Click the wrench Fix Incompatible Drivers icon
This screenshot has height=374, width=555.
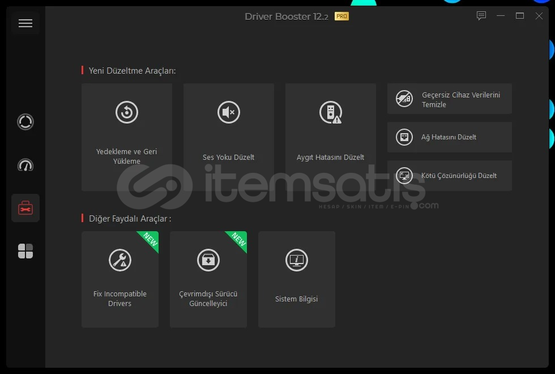coord(120,260)
